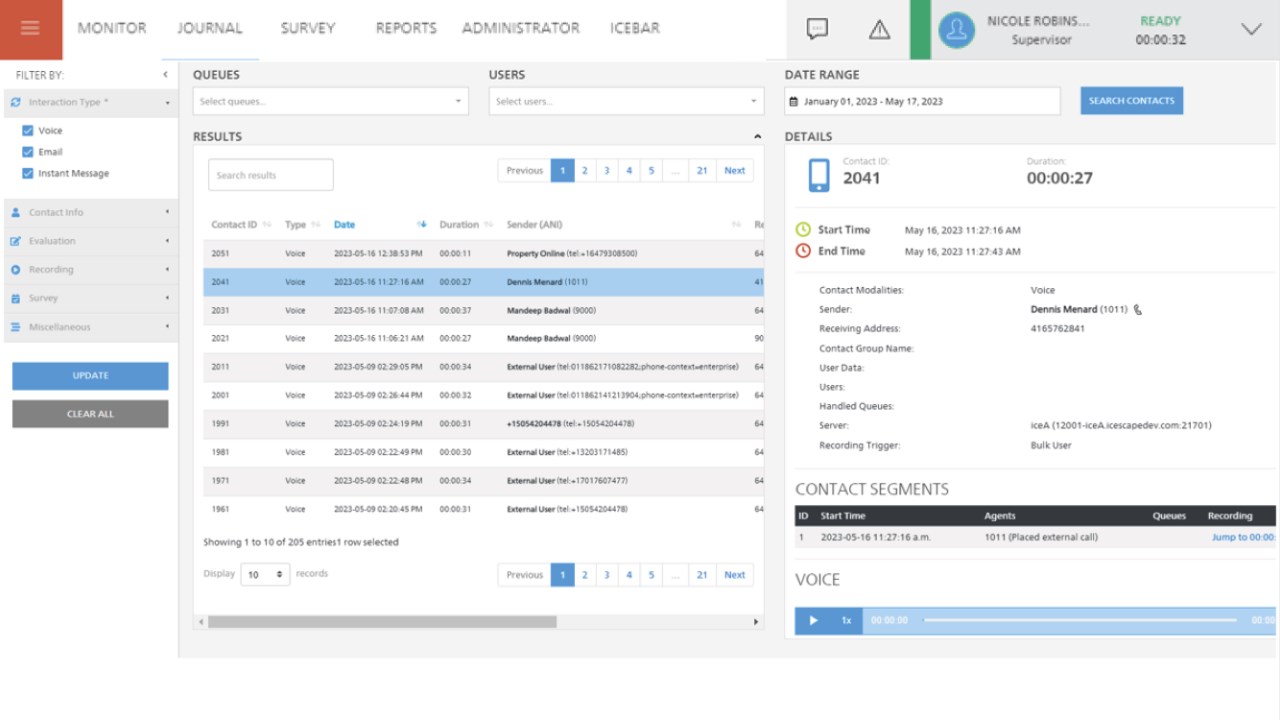
Task: Click the Jump to recording link
Action: click(1244, 538)
